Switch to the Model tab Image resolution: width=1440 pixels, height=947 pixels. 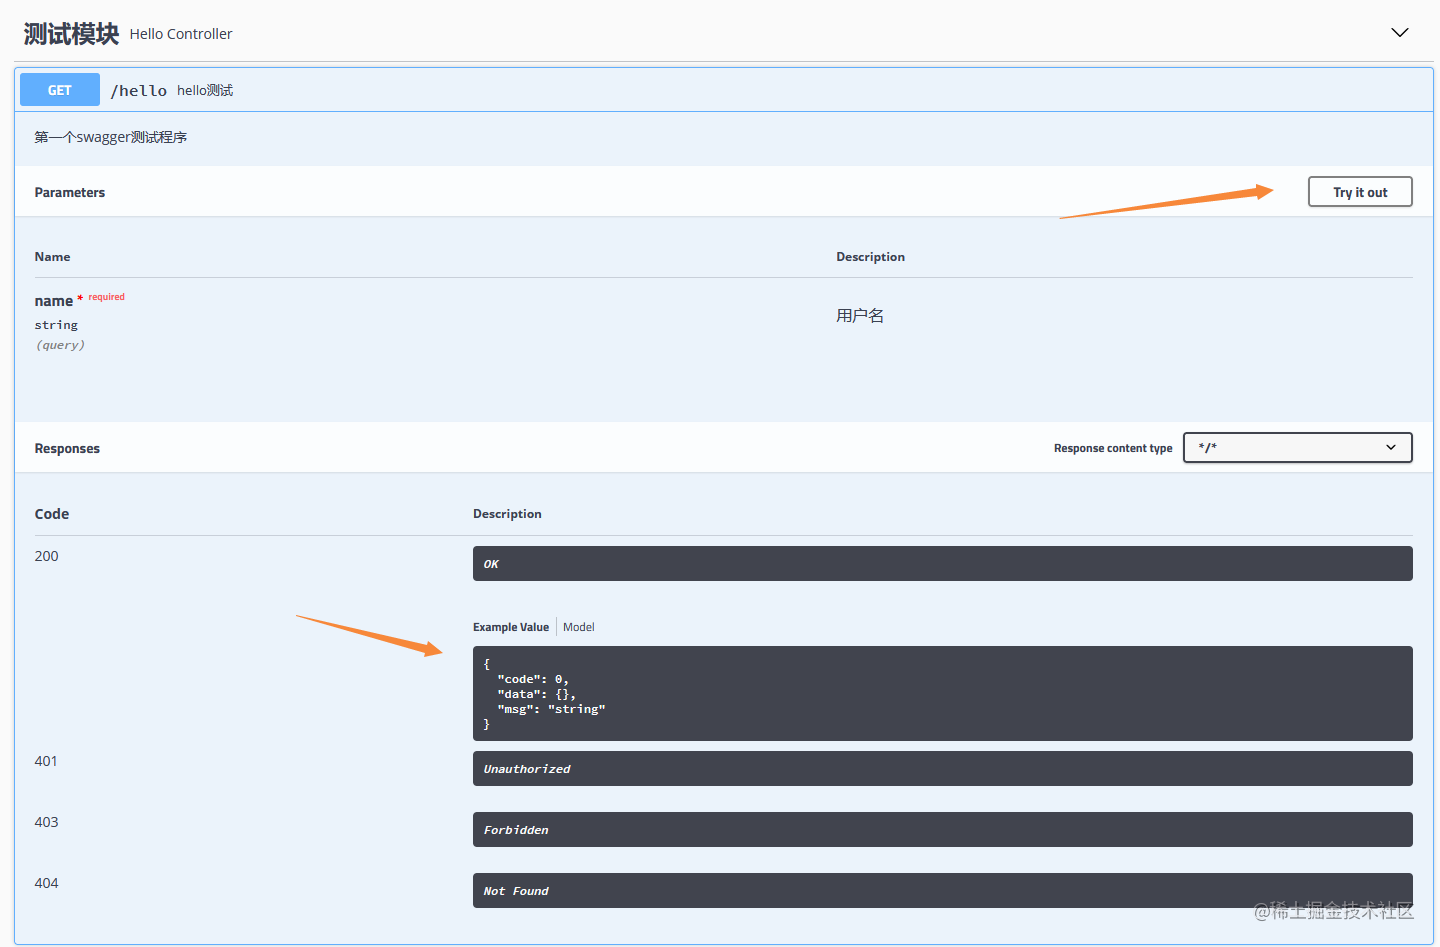tap(578, 627)
